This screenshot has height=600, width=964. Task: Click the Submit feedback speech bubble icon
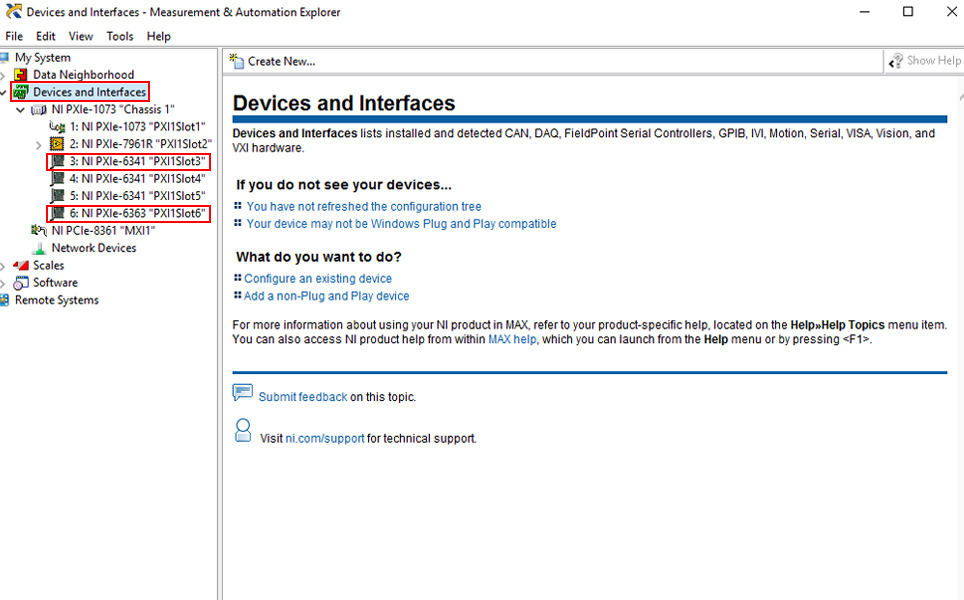(x=242, y=393)
